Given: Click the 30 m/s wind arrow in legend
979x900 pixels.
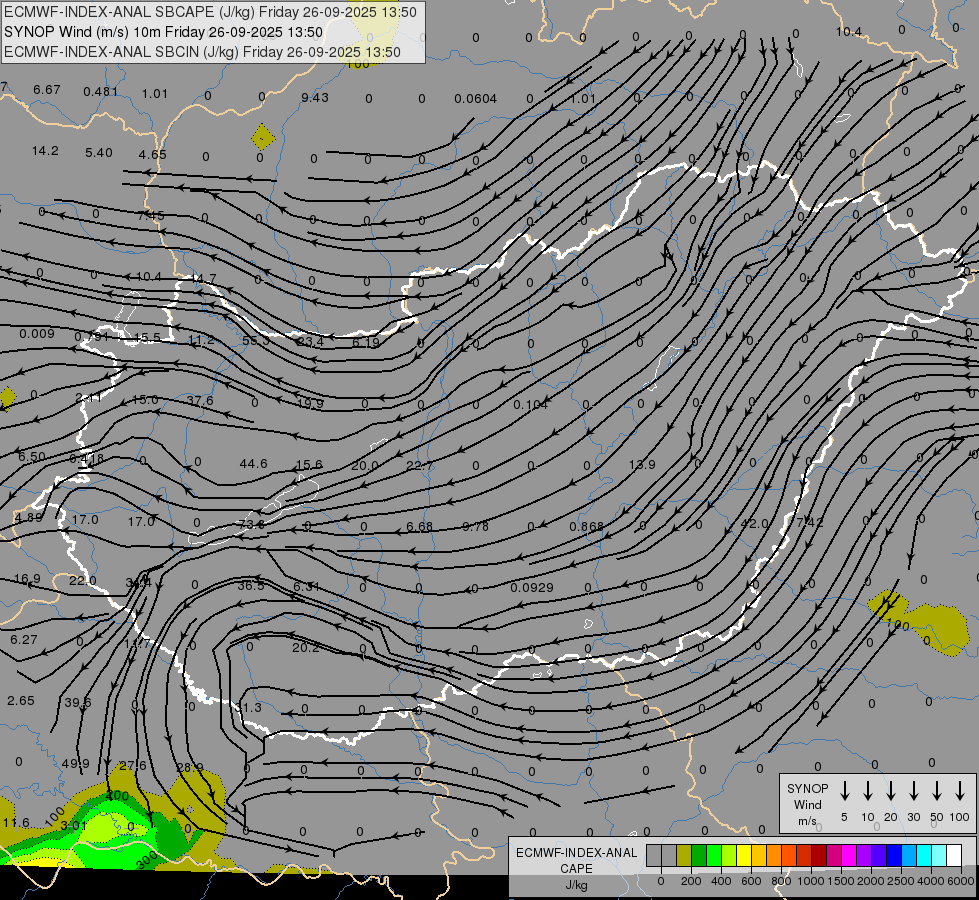Looking at the screenshot, I should pos(913,791).
